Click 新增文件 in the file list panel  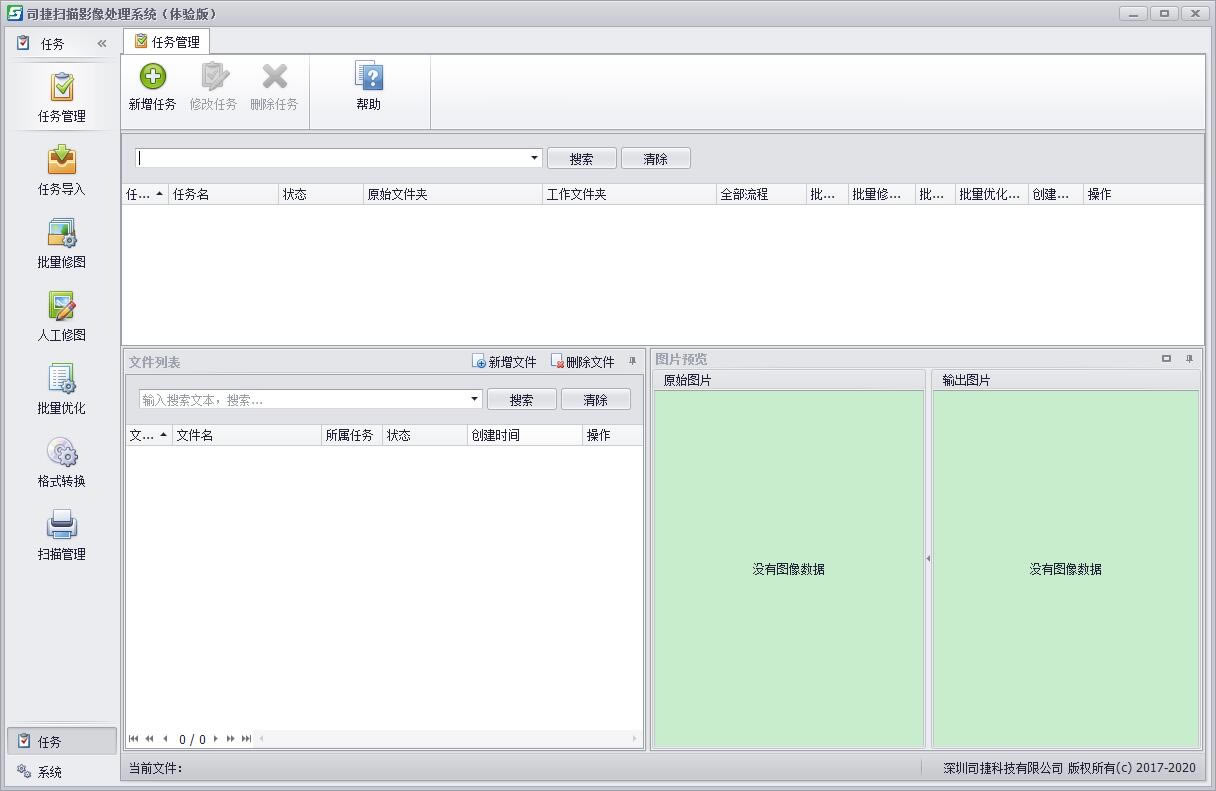click(505, 362)
